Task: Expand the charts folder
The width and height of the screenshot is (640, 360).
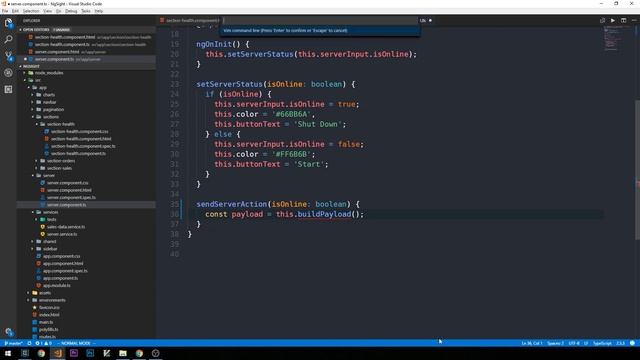Action: pos(33,95)
